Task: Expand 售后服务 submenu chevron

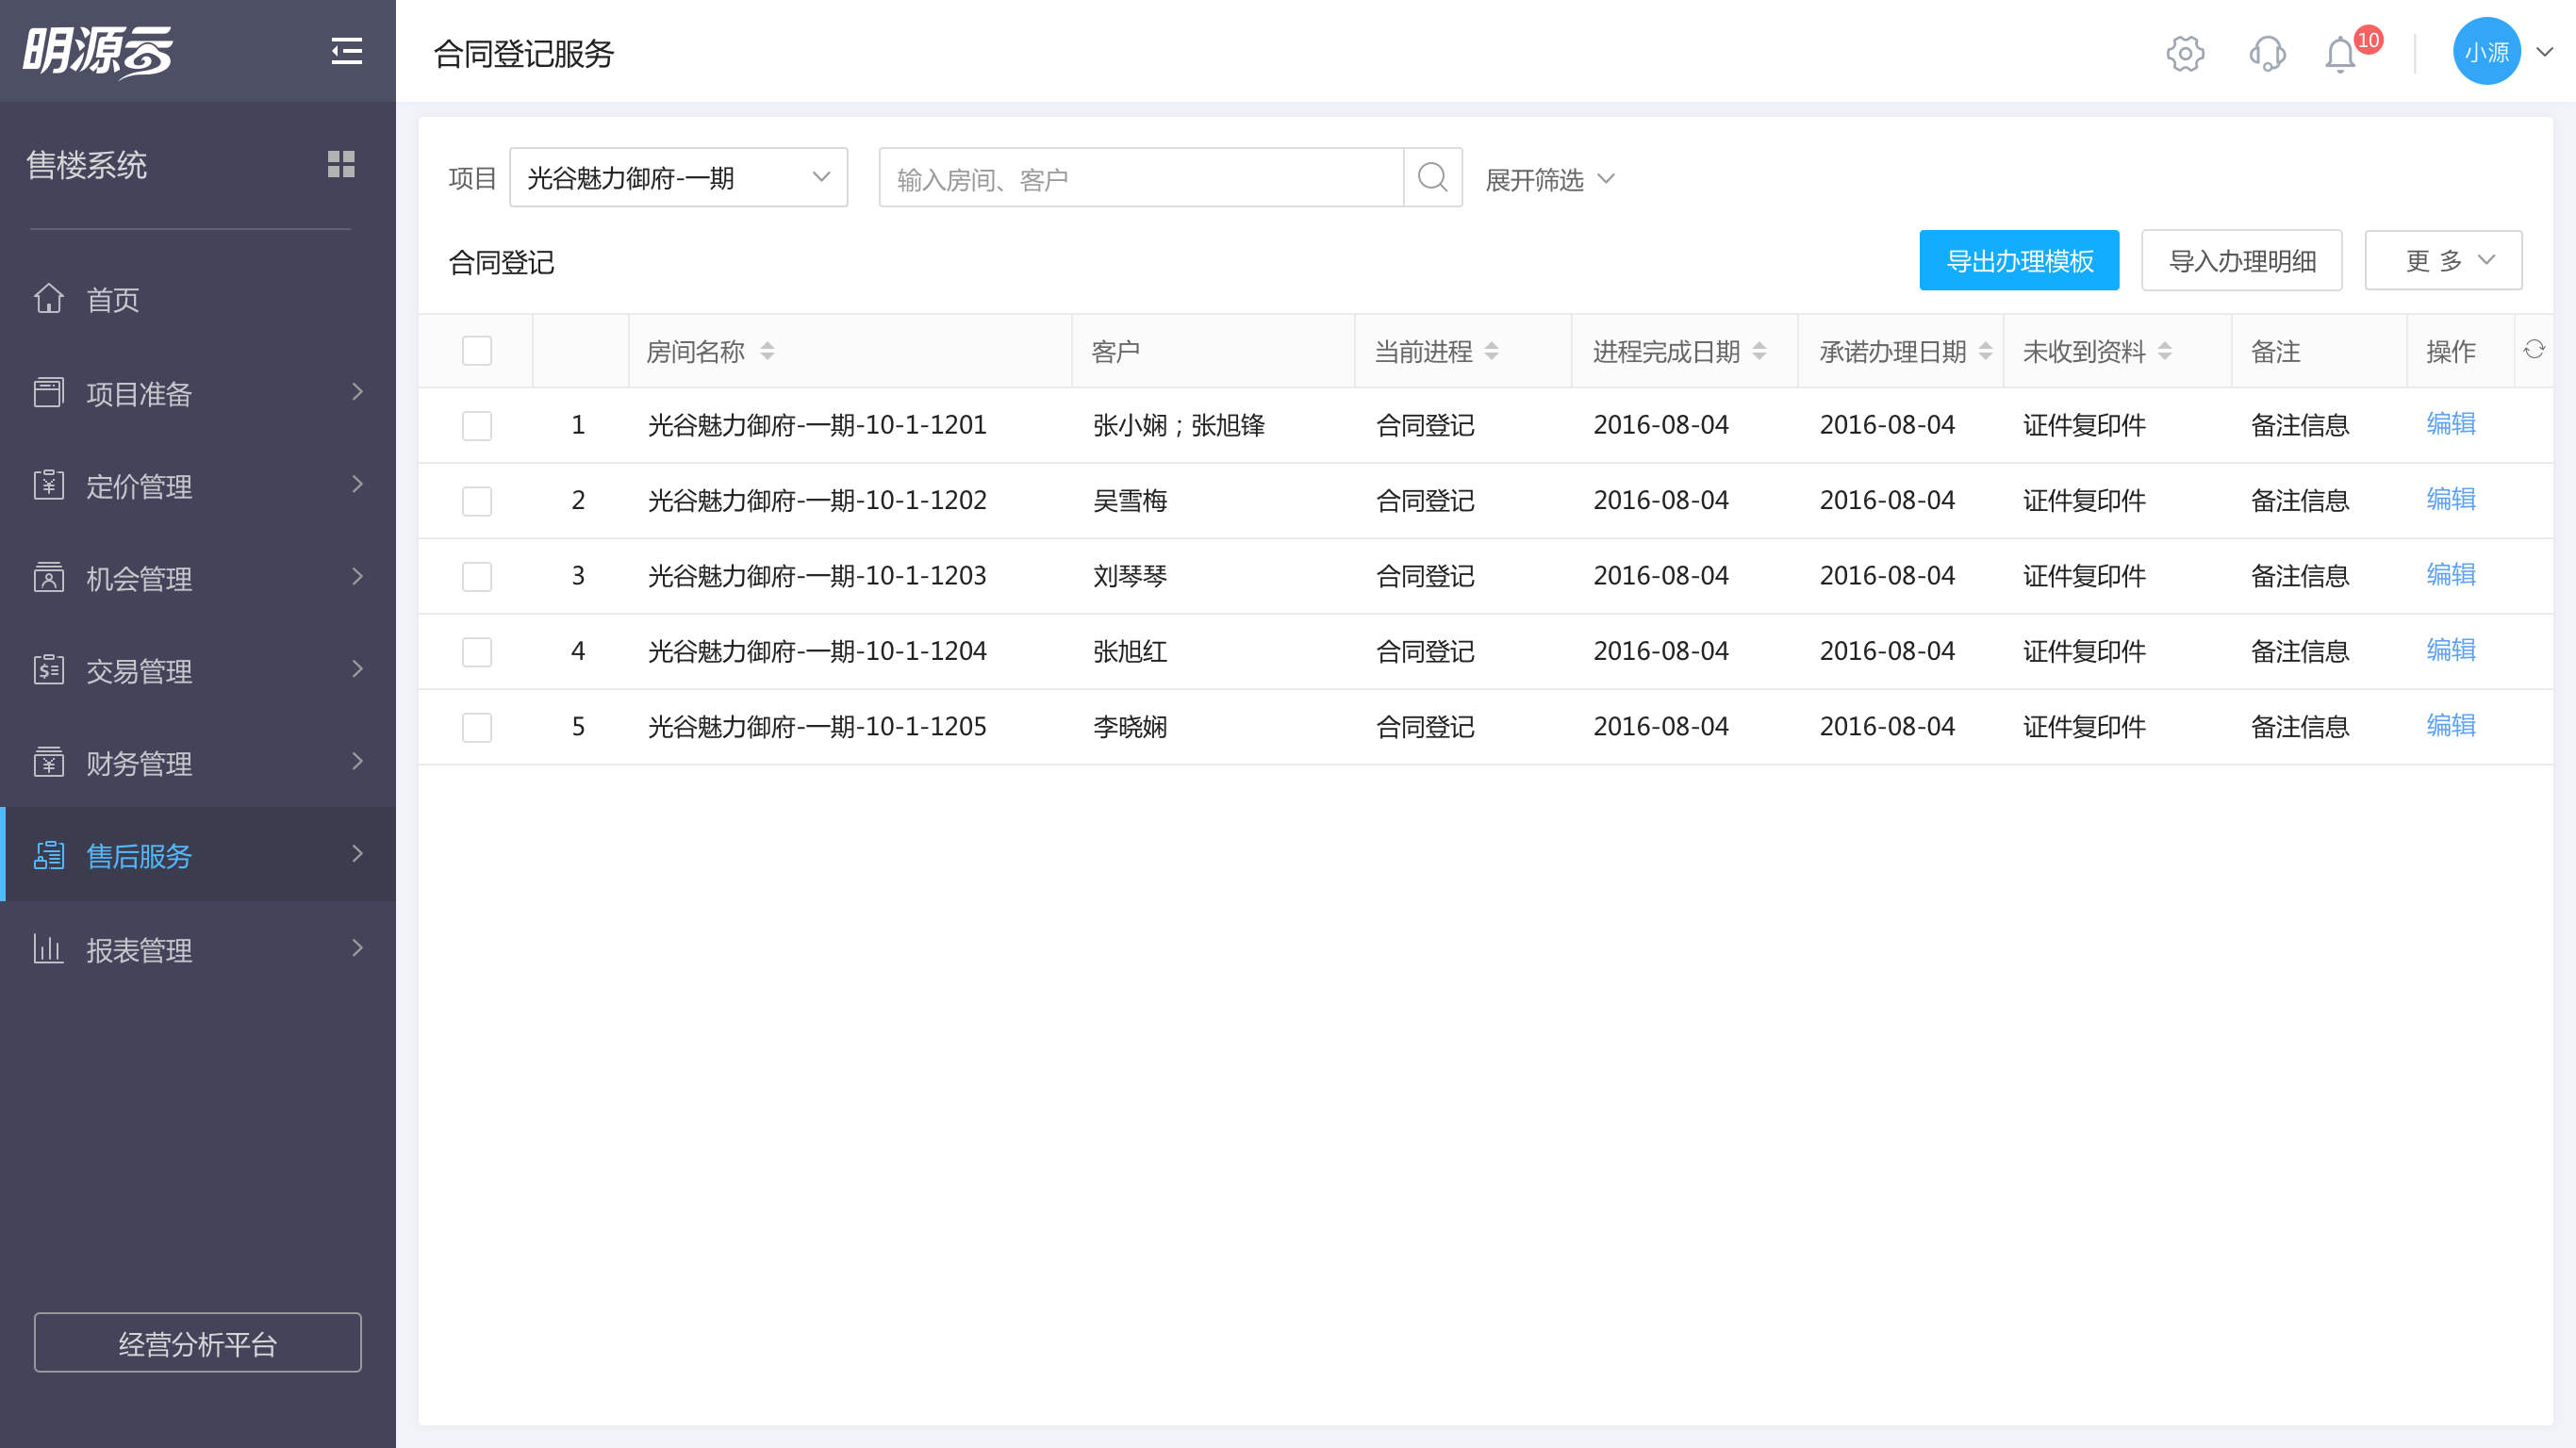Action: click(x=357, y=855)
